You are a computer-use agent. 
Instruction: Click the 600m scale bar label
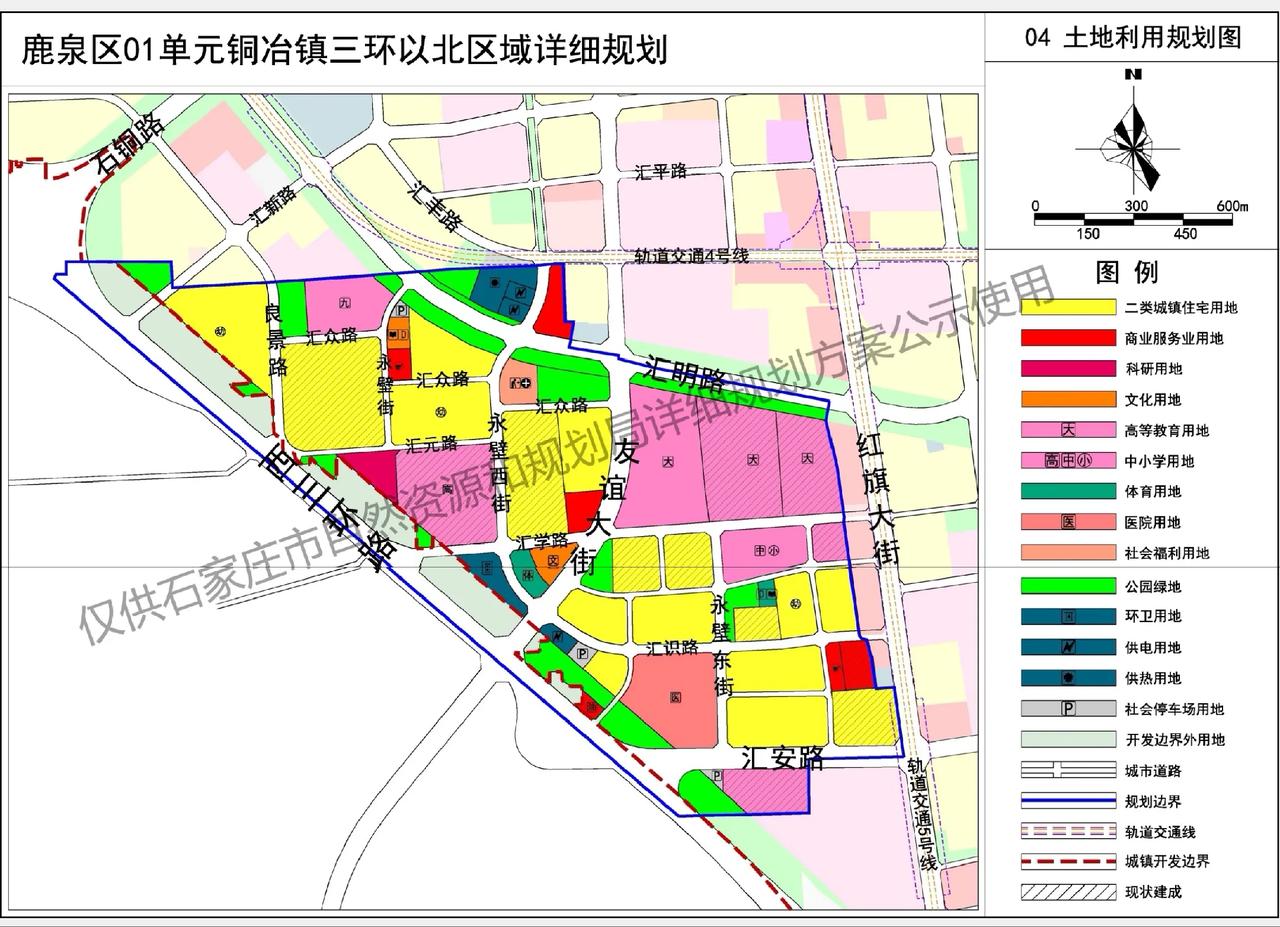pyautogui.click(x=1232, y=206)
